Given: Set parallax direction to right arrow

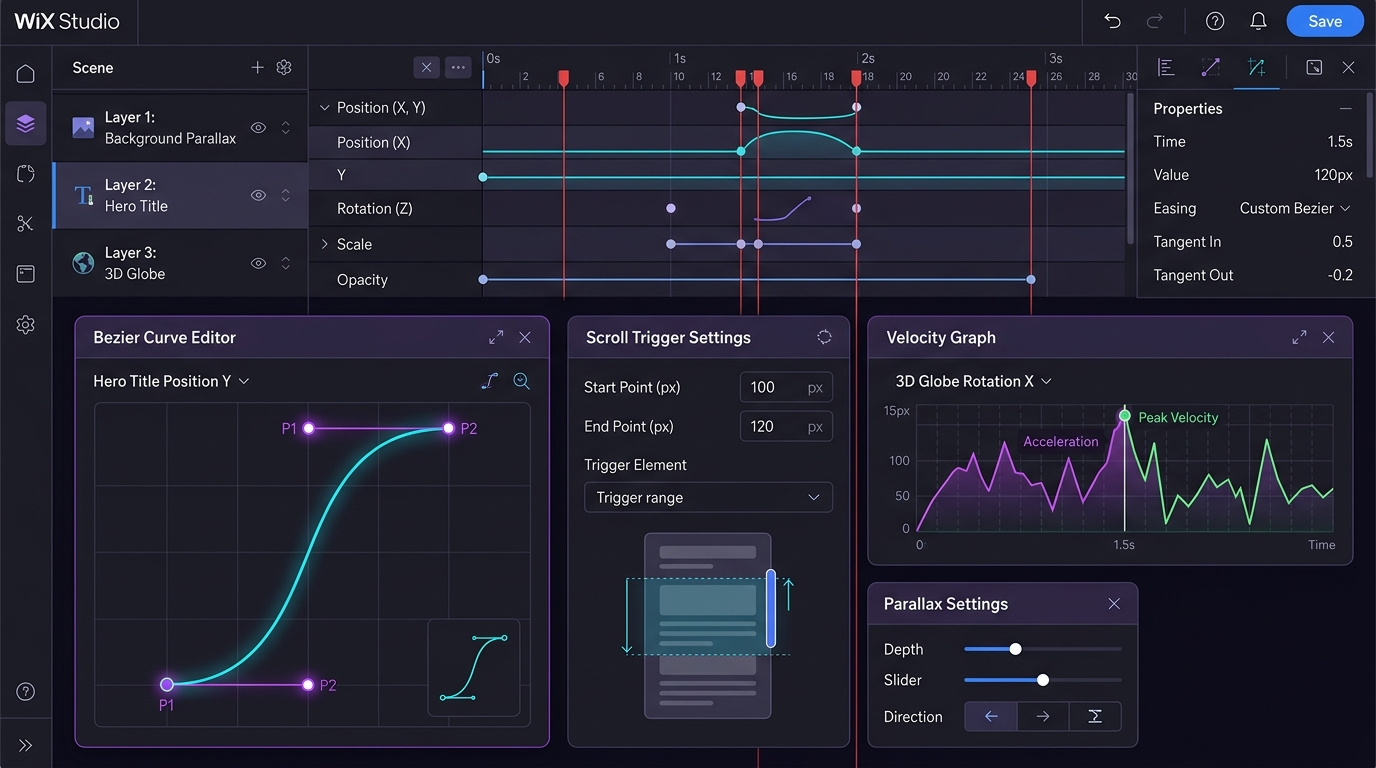Looking at the screenshot, I should (x=1043, y=716).
